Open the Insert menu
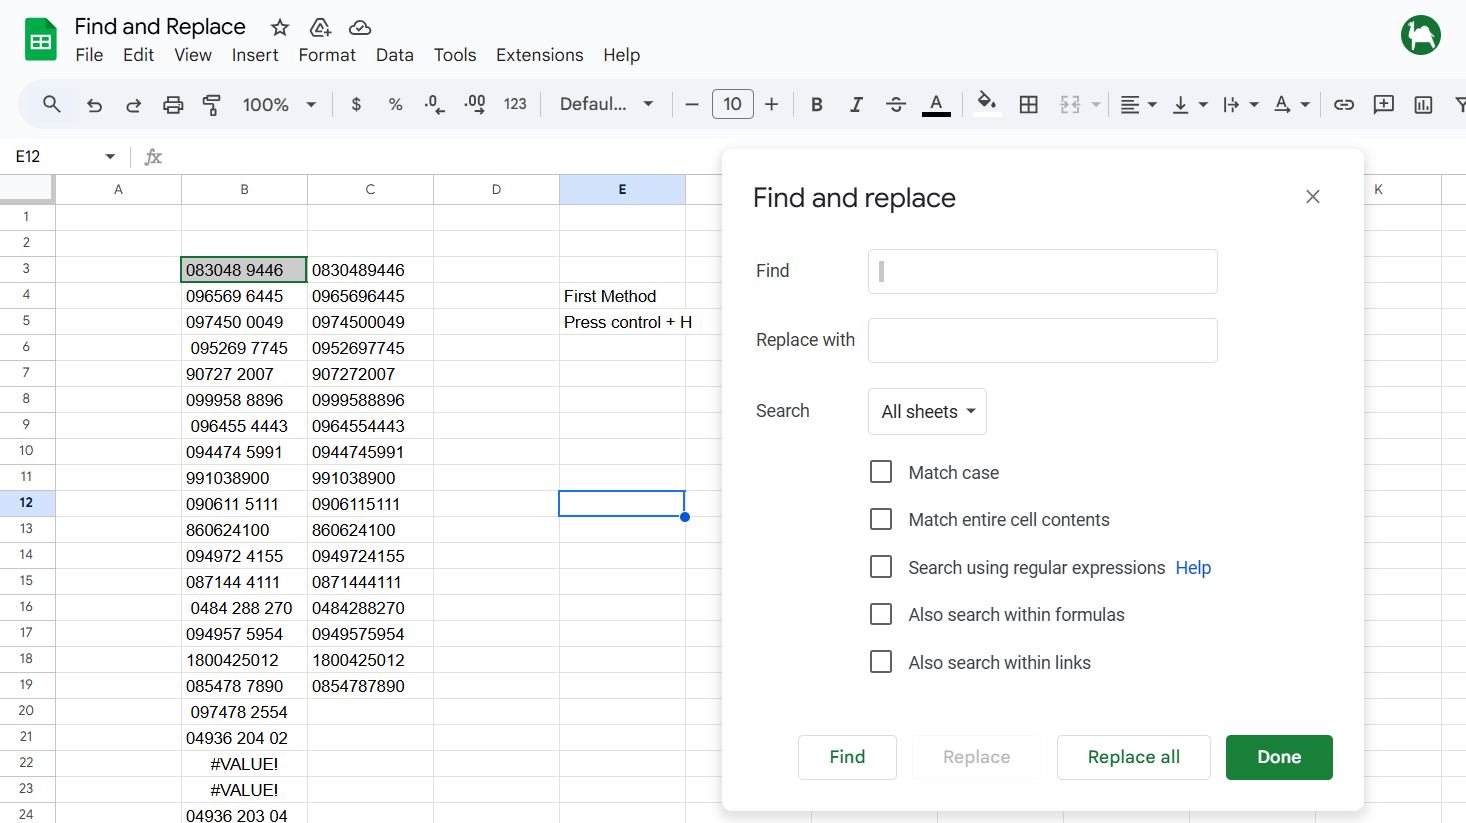Viewport: 1466px width, 823px height. [255, 55]
